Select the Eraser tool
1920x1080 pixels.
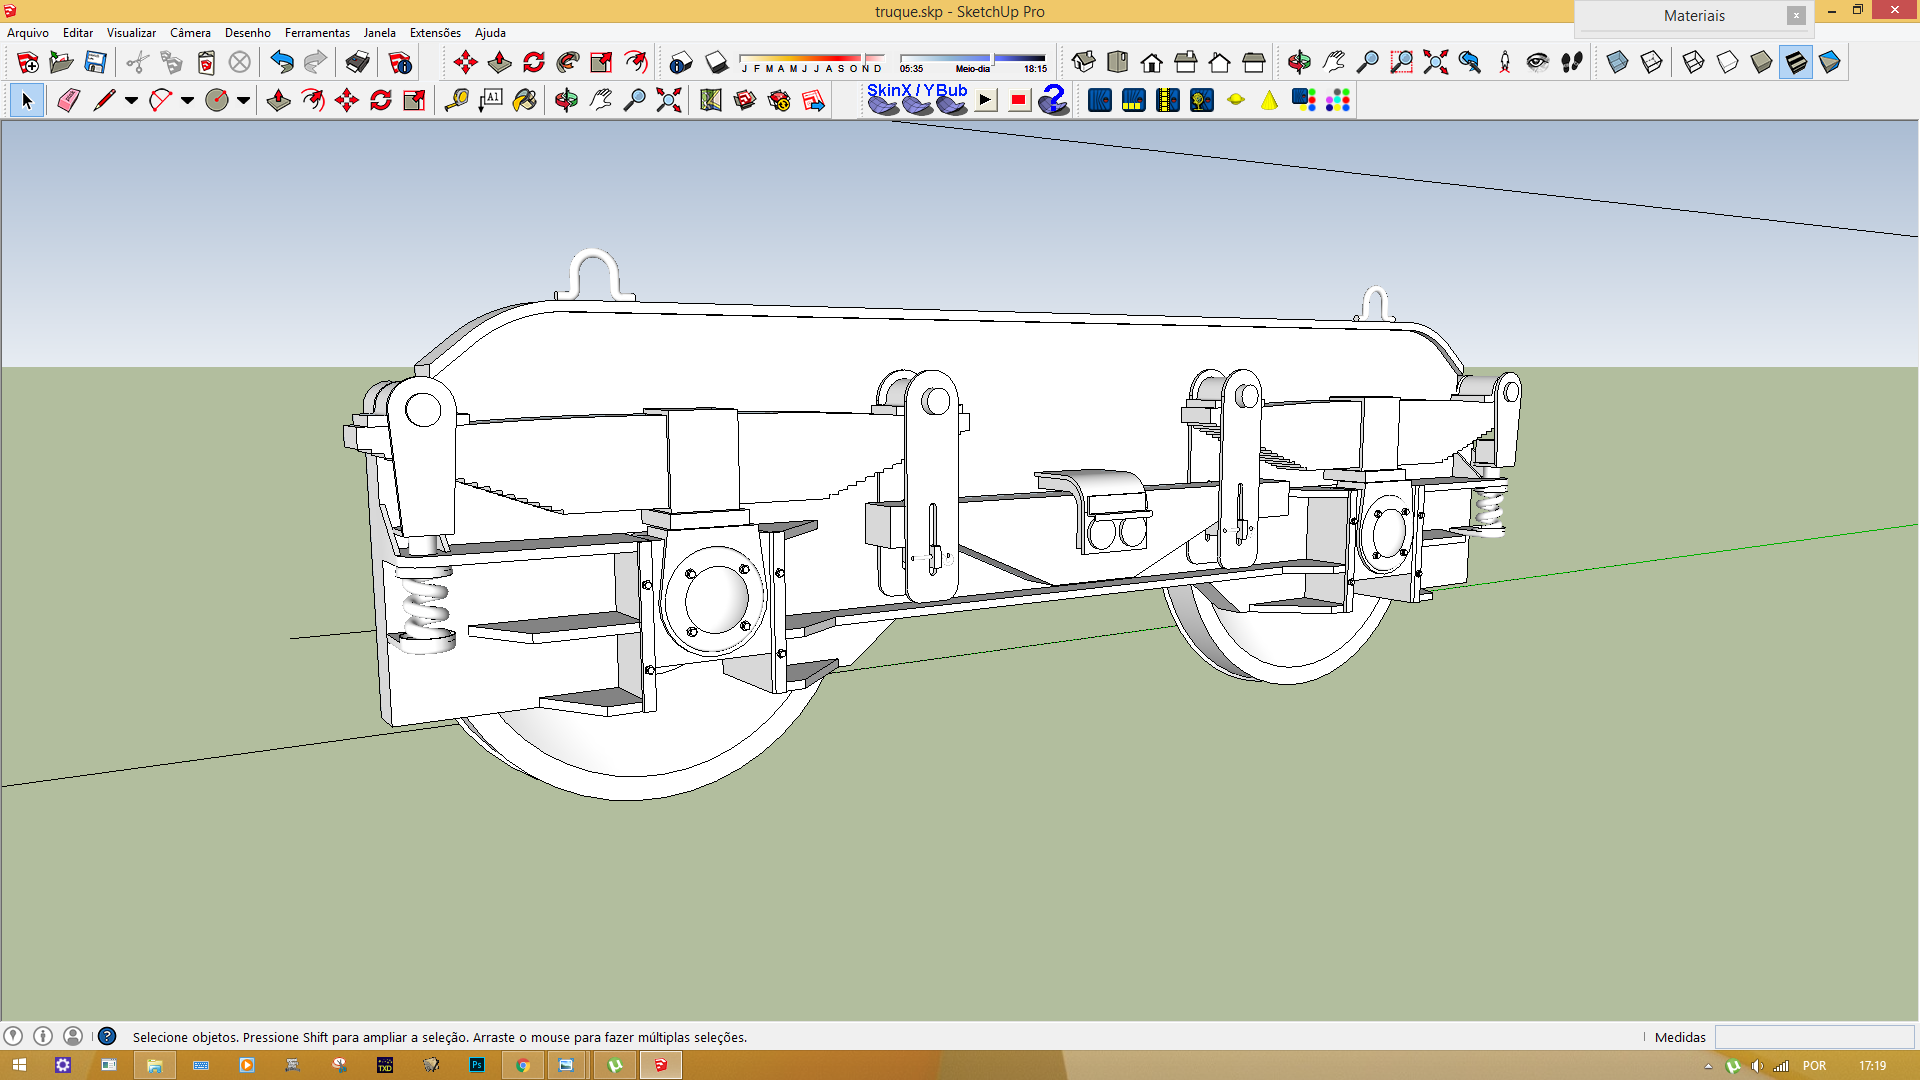[68, 100]
